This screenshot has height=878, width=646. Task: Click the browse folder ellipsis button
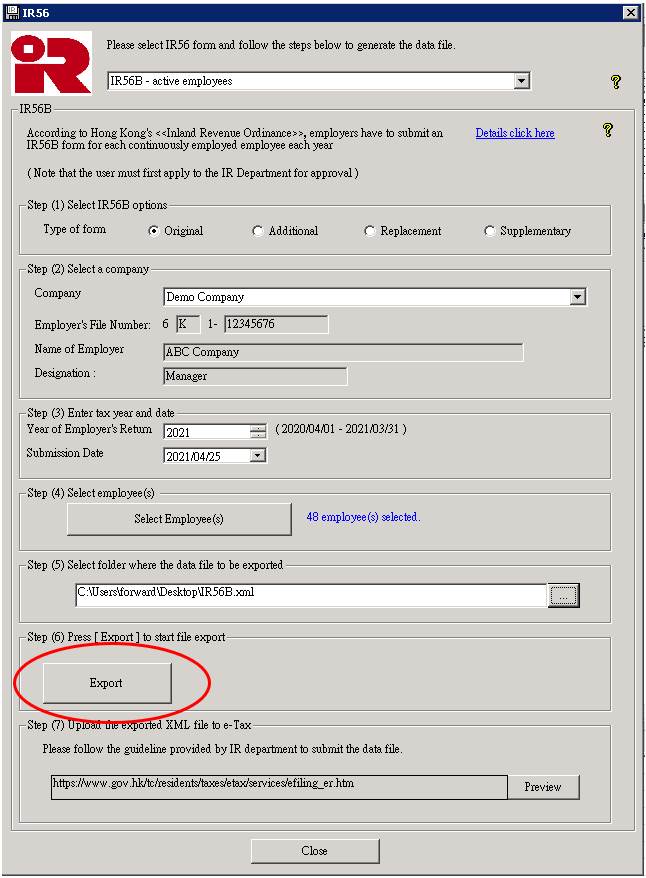[x=563, y=596]
